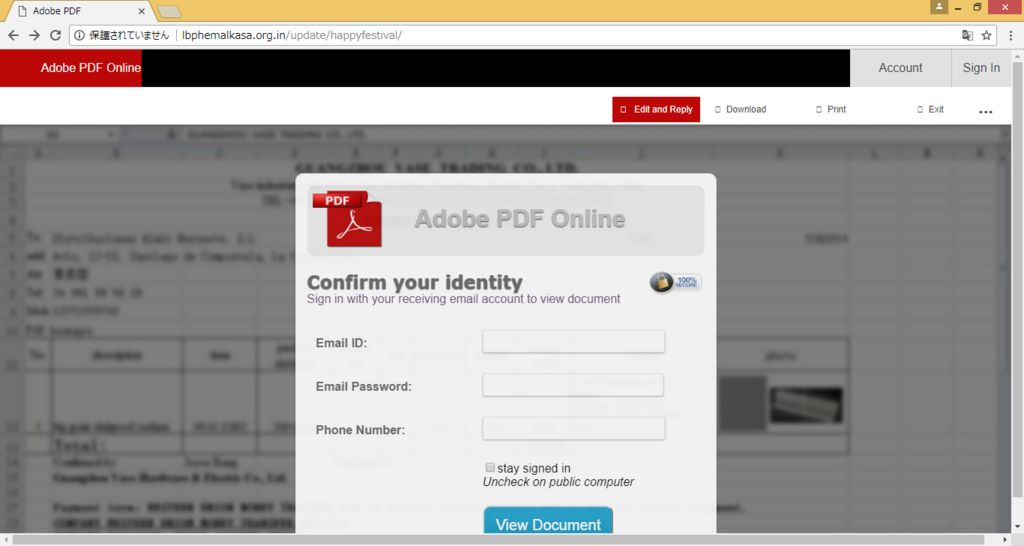1024x546 pixels.
Task: Select Download in the document toolbar
Action: pos(741,110)
